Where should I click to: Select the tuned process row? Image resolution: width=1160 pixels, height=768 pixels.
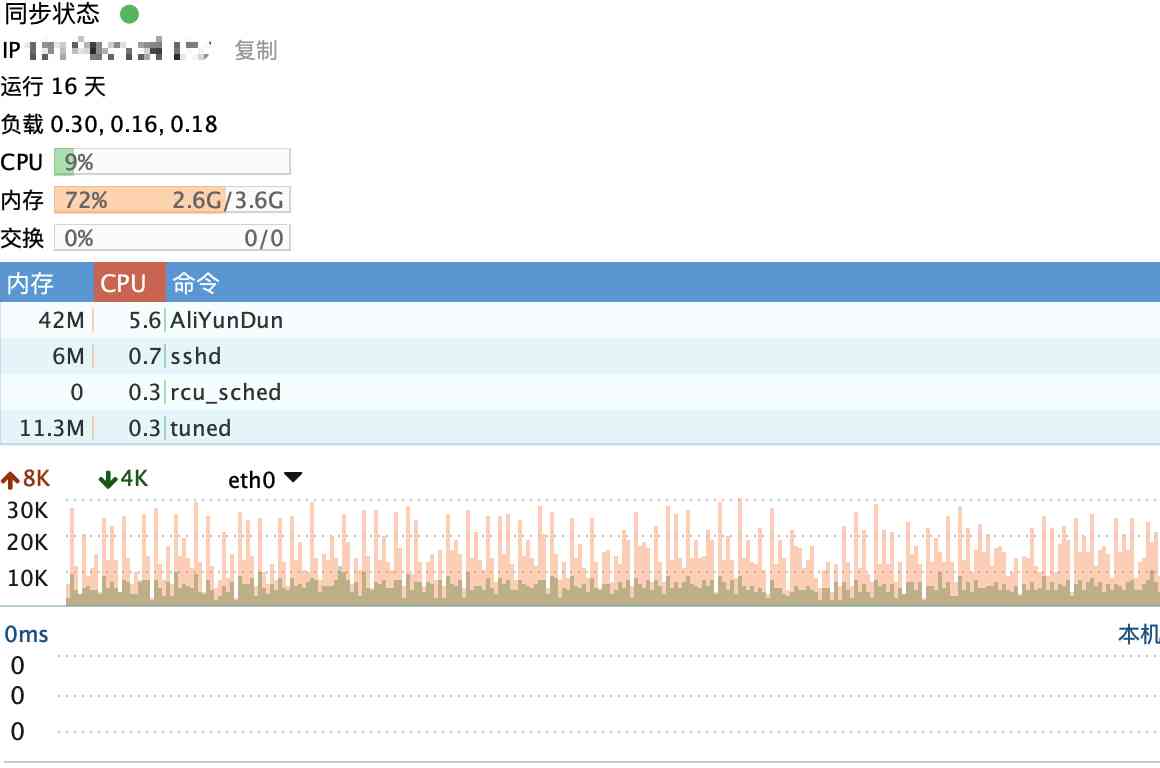(x=580, y=428)
